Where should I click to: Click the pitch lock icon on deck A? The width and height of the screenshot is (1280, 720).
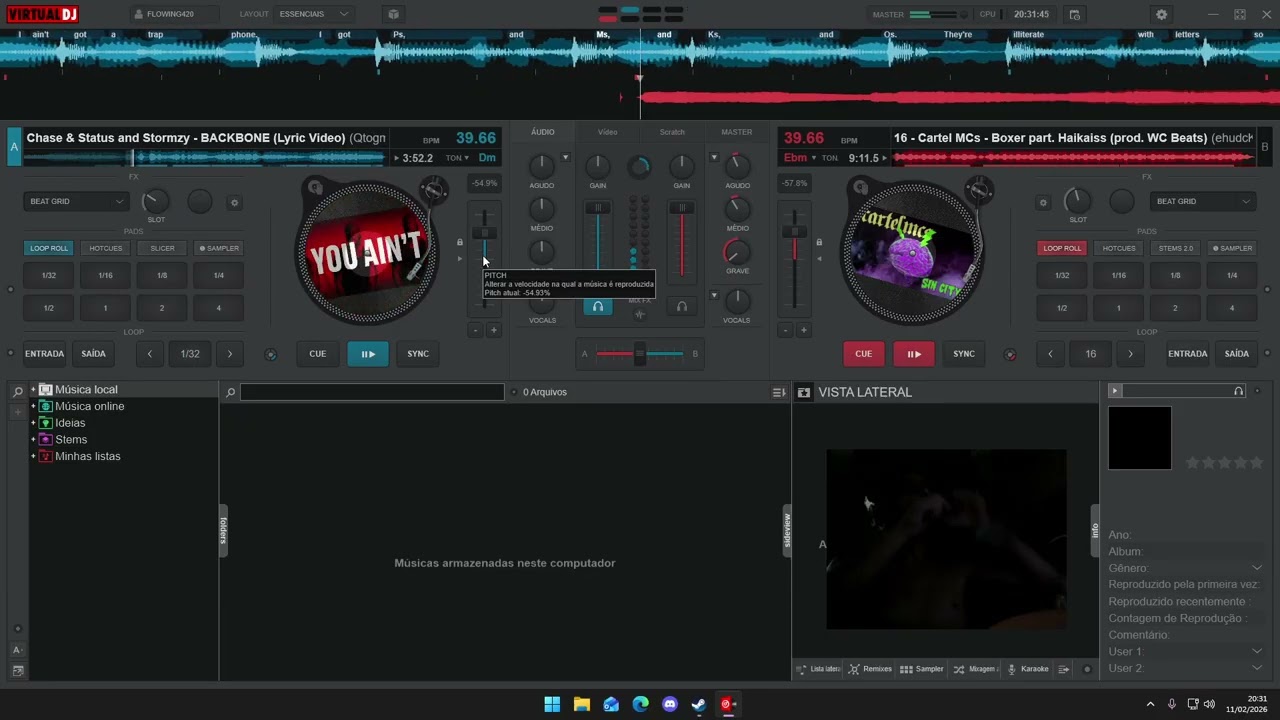(x=460, y=242)
